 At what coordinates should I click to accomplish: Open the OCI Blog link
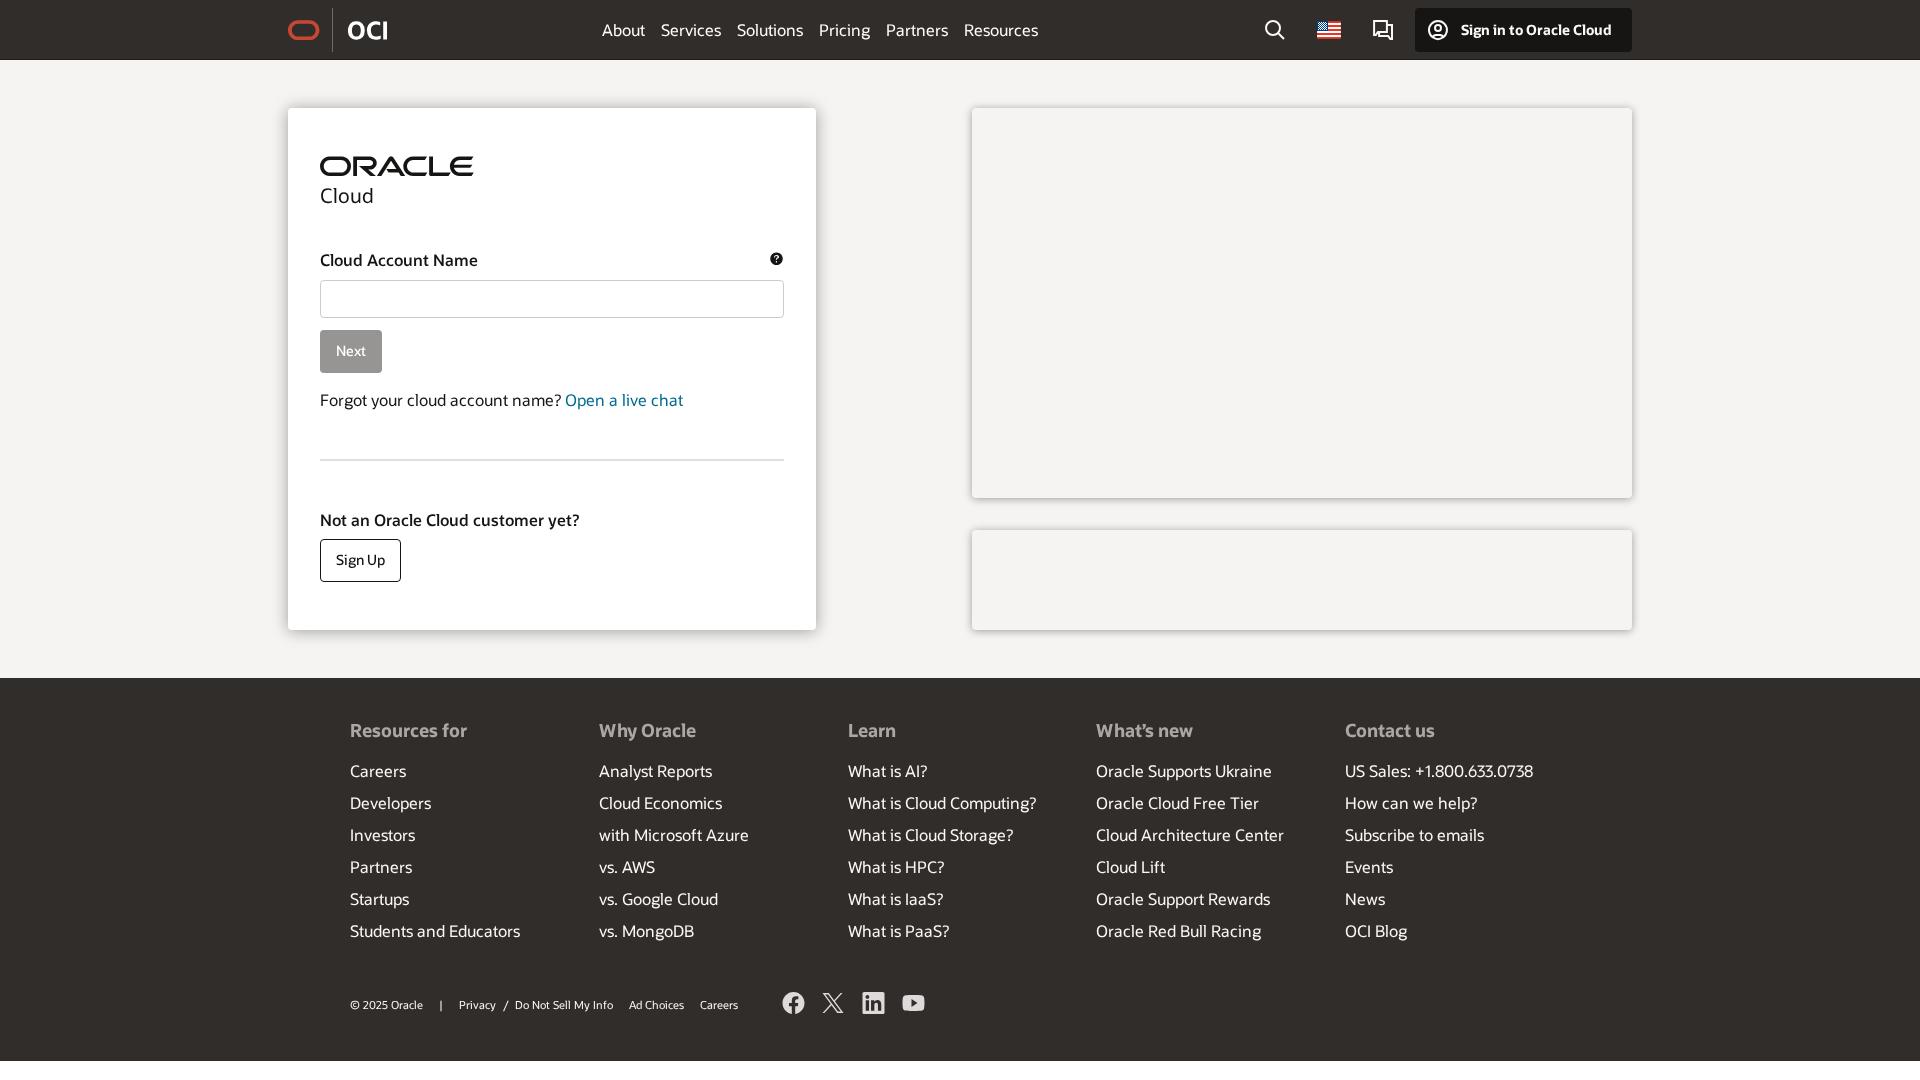click(1376, 931)
